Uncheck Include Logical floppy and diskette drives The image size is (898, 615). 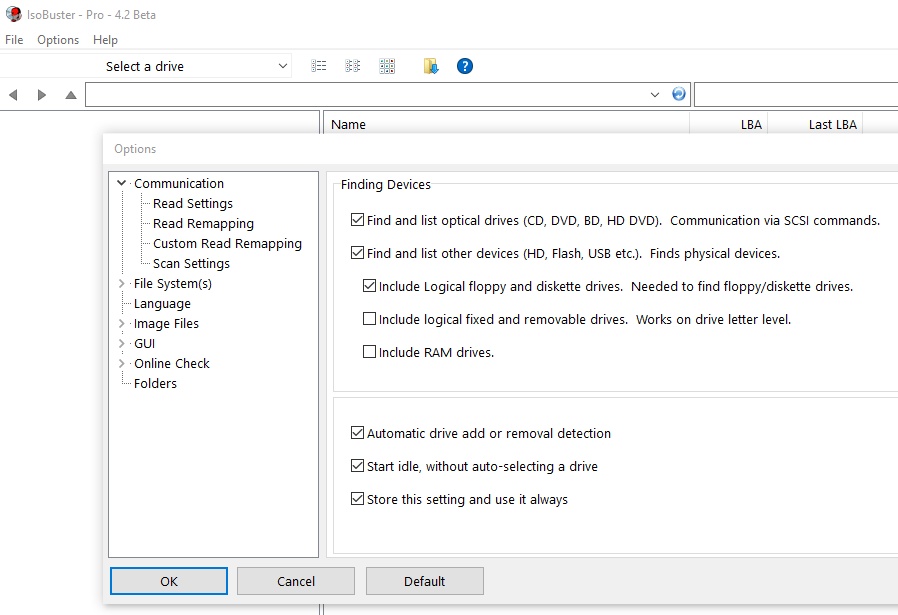(x=369, y=286)
